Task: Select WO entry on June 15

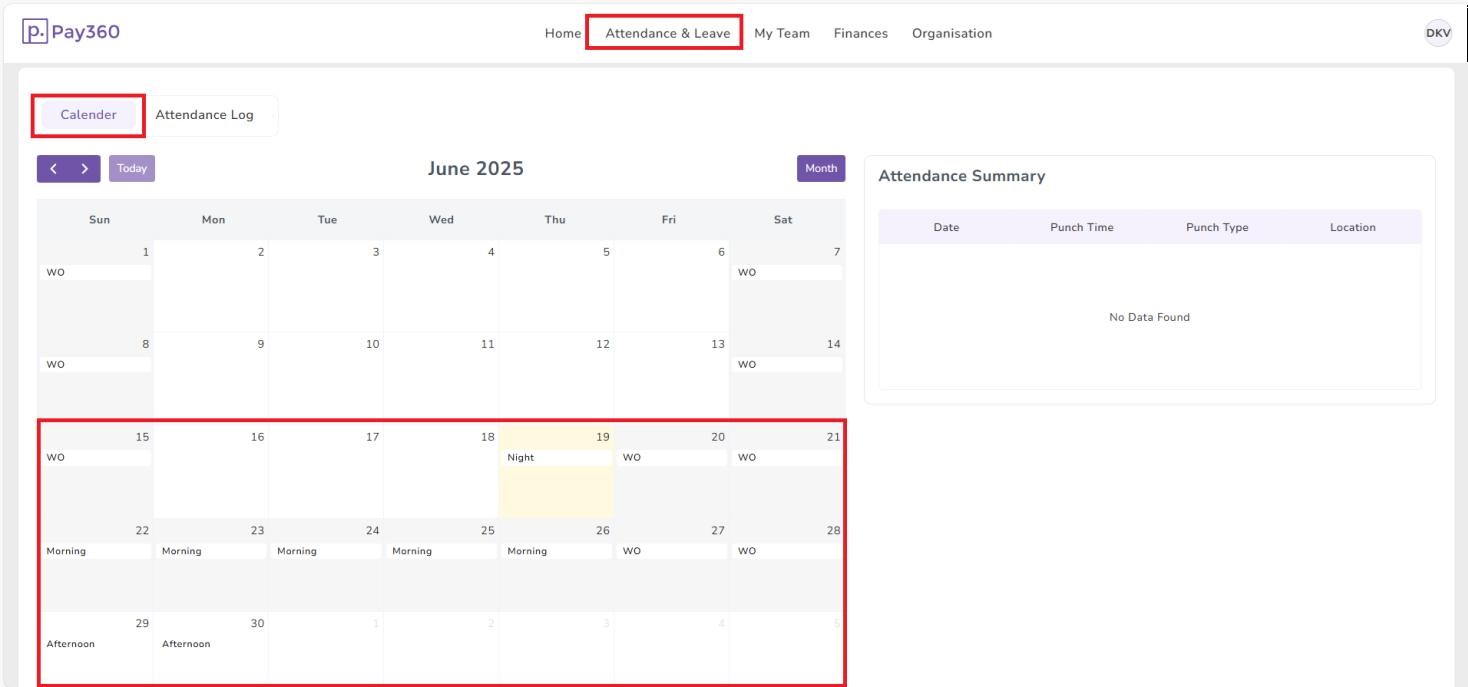Action: tap(96, 458)
